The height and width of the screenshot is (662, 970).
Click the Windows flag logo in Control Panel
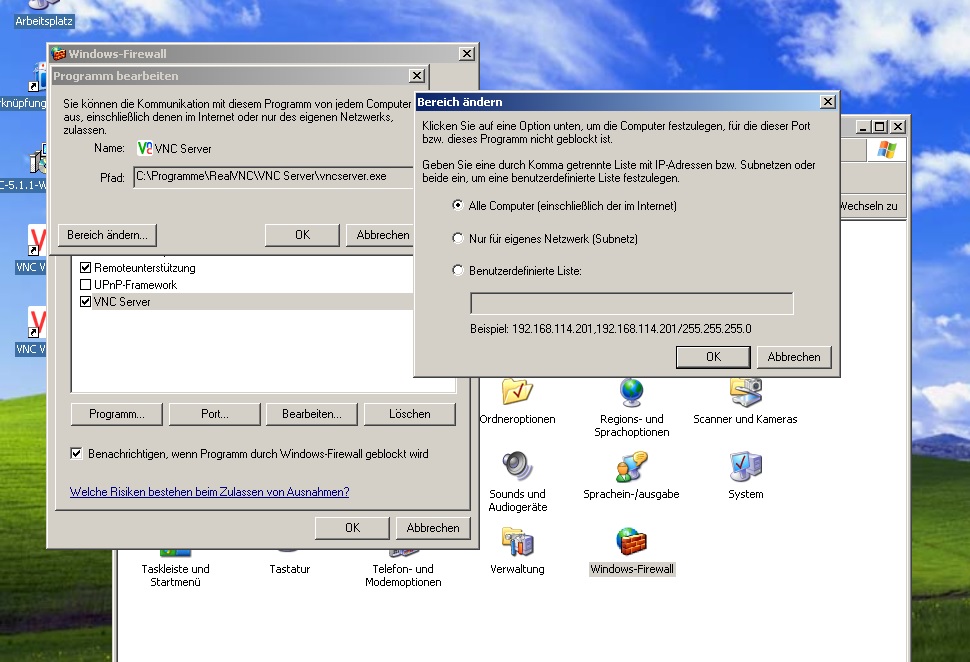tap(886, 149)
